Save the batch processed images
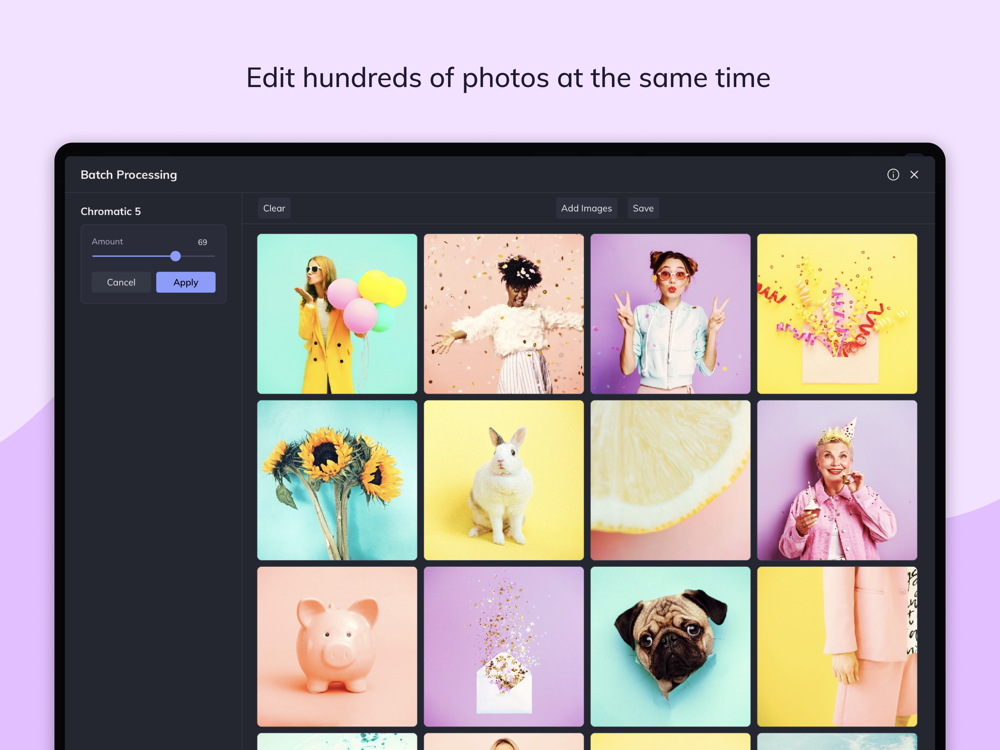 [643, 209]
